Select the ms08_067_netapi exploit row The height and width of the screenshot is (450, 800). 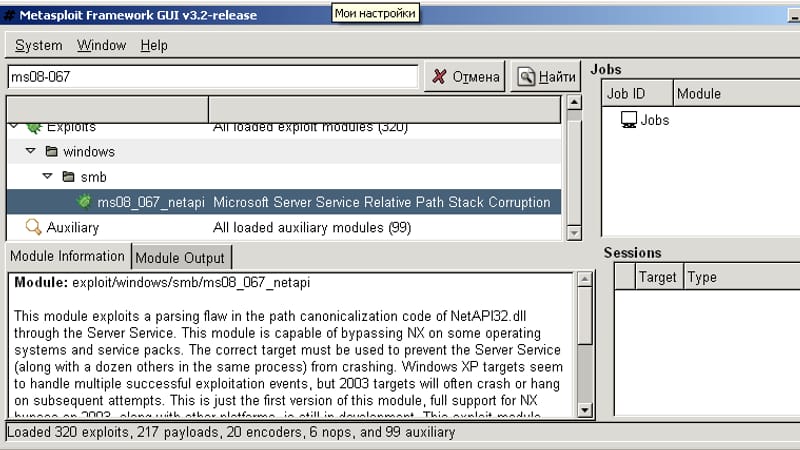point(284,202)
